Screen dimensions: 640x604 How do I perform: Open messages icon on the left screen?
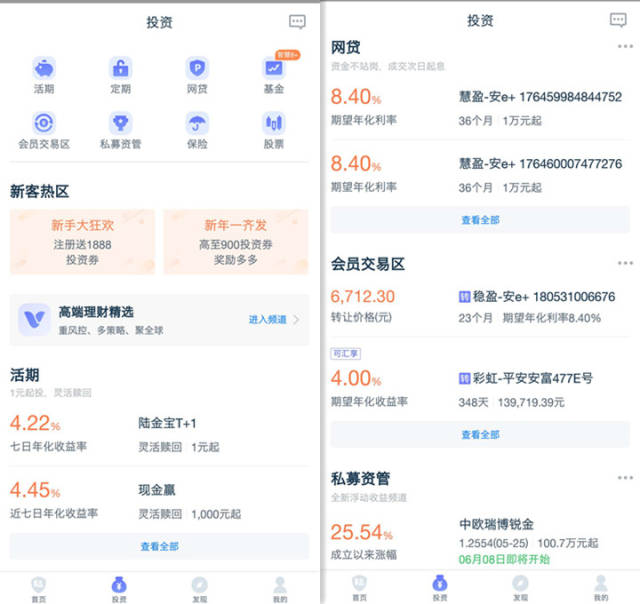297,22
